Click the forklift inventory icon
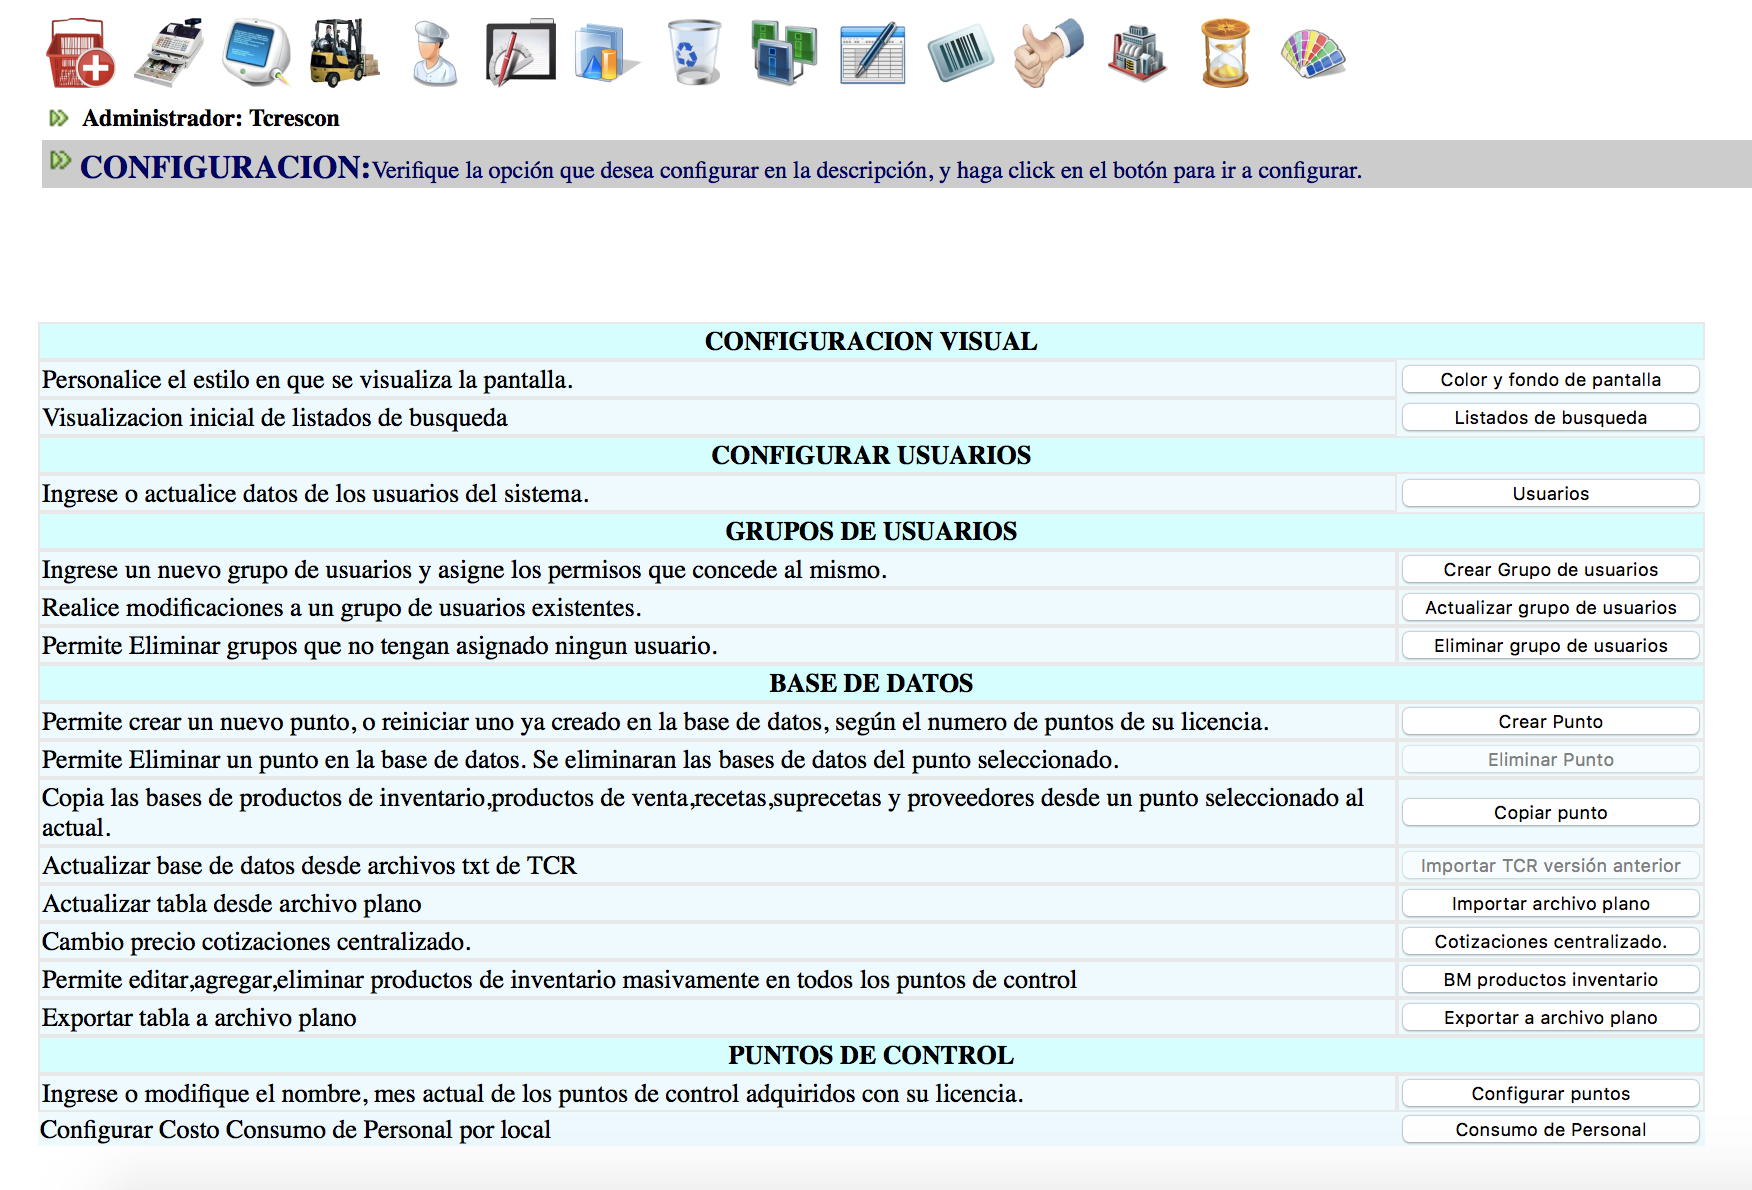Viewport: 1752px width, 1190px height. click(344, 53)
